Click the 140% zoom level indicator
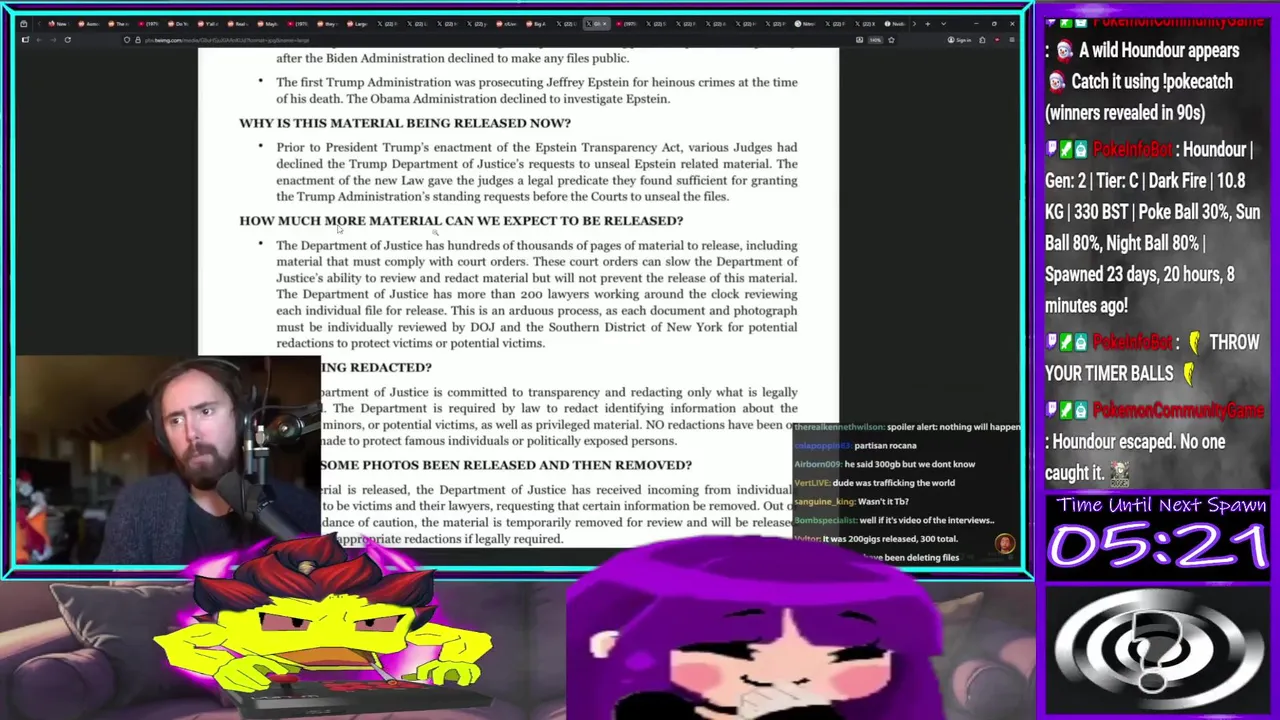This screenshot has width=1280, height=720. [875, 40]
